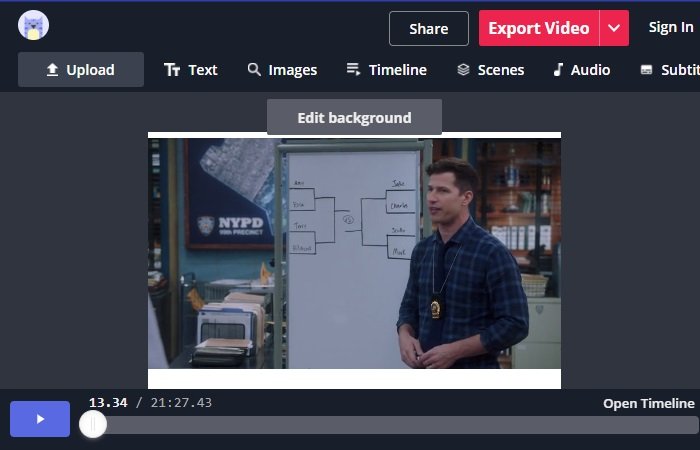Click the total duration 21:27.43 text
This screenshot has height=450, width=700.
click(x=181, y=403)
